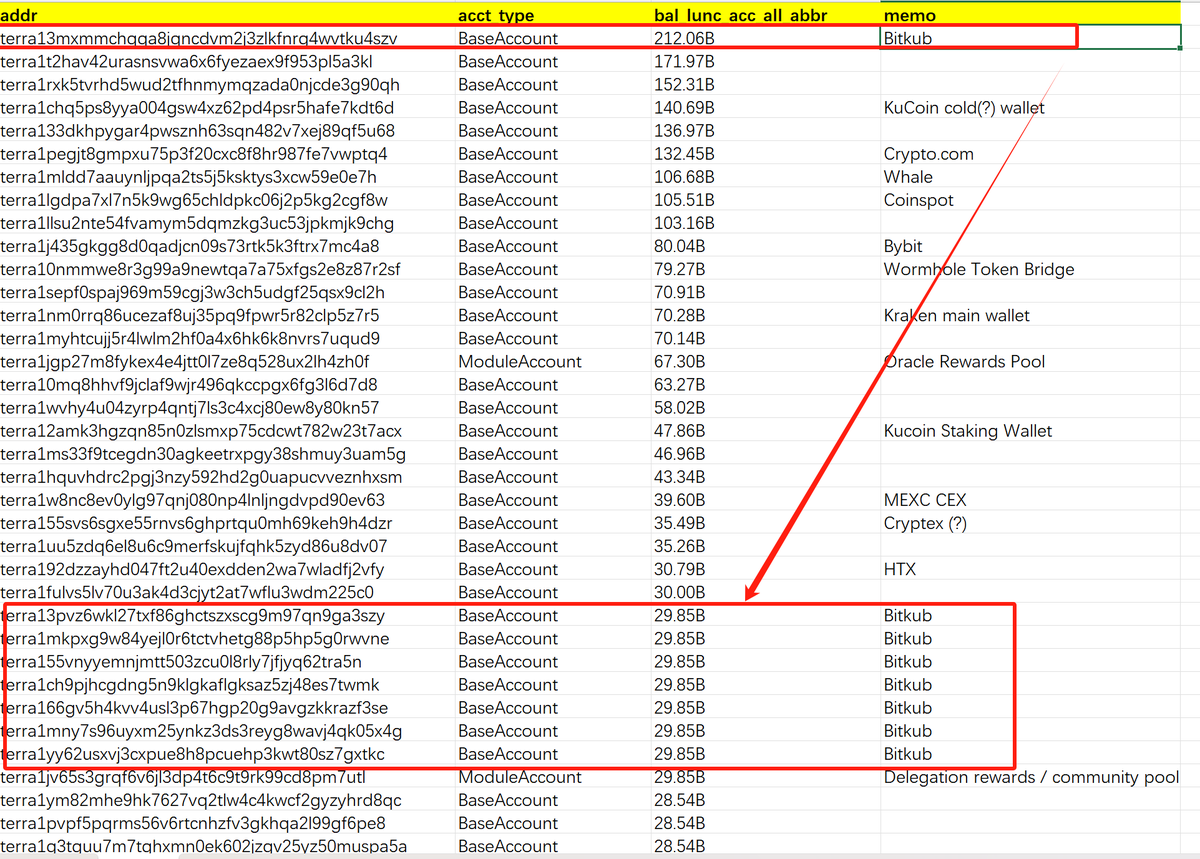1200x859 pixels.
Task: Select the Cryptex (?) memo cell
Action: click(1030, 522)
